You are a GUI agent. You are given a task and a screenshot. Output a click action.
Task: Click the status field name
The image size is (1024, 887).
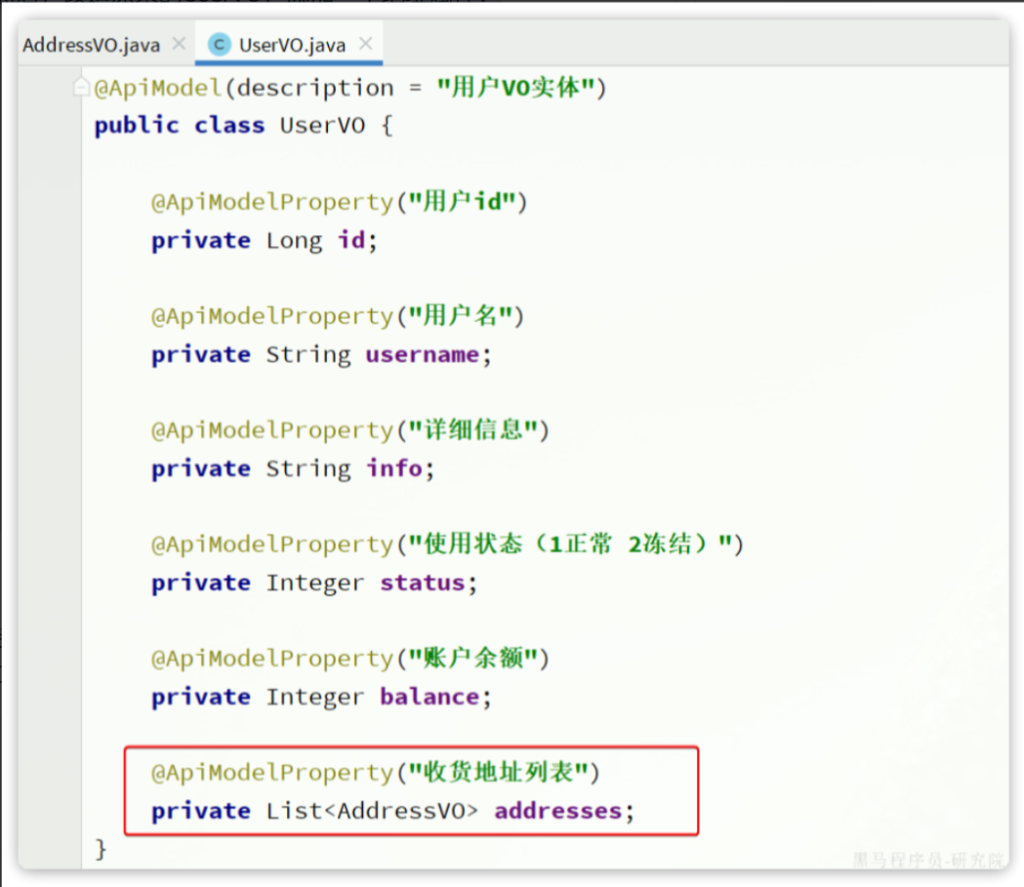(422, 583)
